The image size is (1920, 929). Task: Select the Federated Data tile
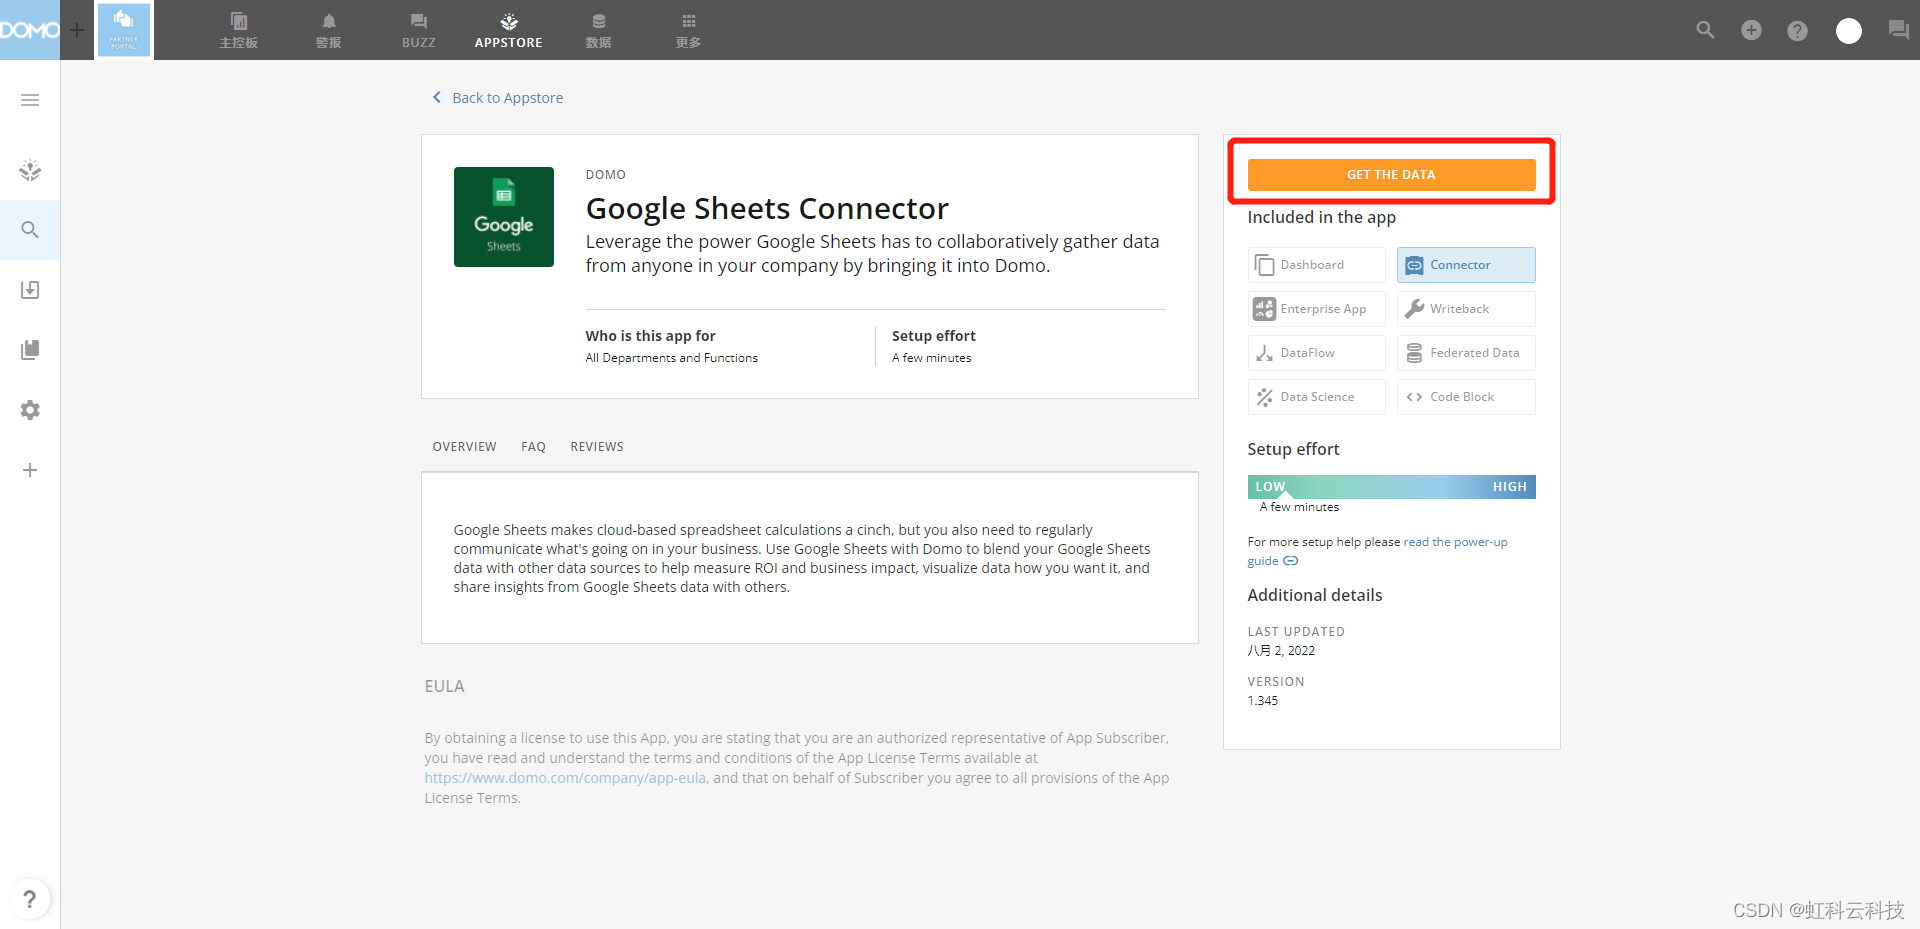(x=1466, y=353)
